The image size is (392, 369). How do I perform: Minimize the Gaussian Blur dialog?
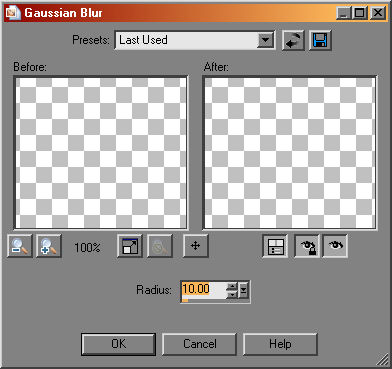(344, 13)
